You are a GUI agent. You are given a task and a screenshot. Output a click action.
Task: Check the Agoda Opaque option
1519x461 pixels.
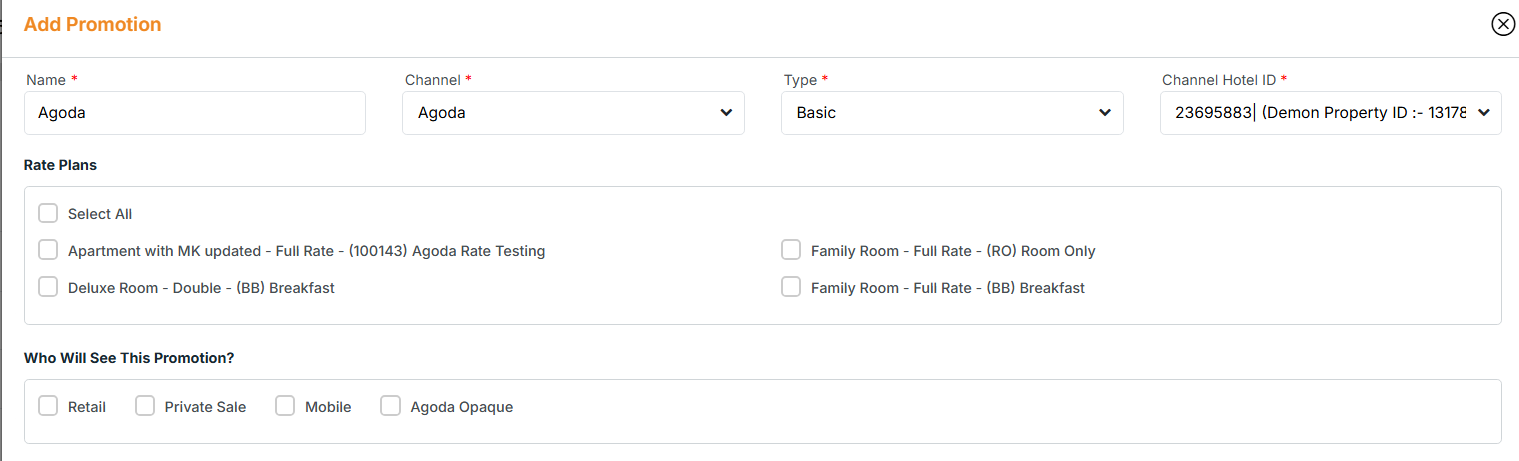tap(391, 406)
